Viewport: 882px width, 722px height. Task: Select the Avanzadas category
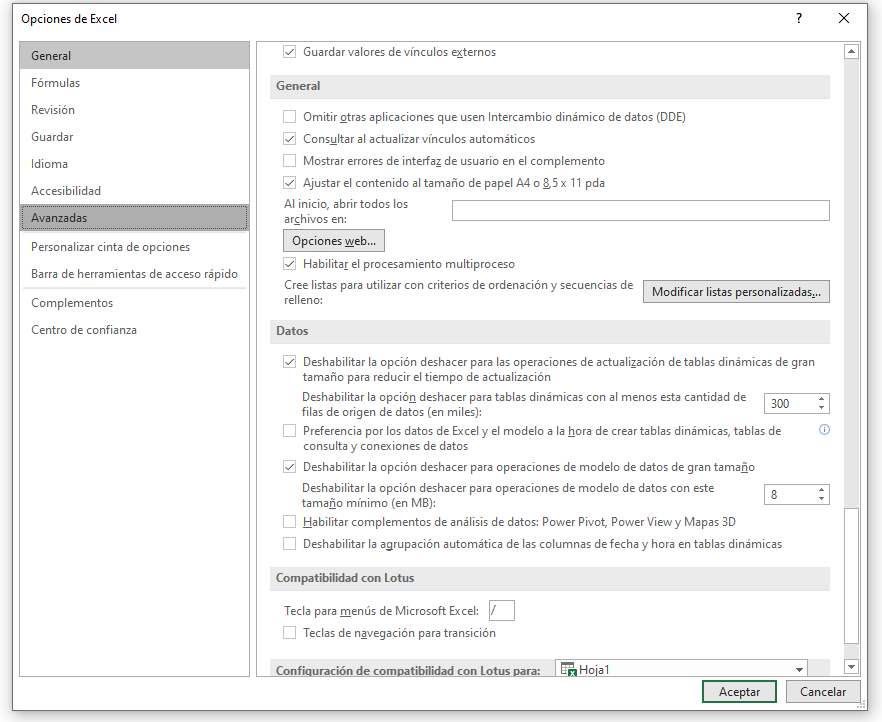coord(134,218)
